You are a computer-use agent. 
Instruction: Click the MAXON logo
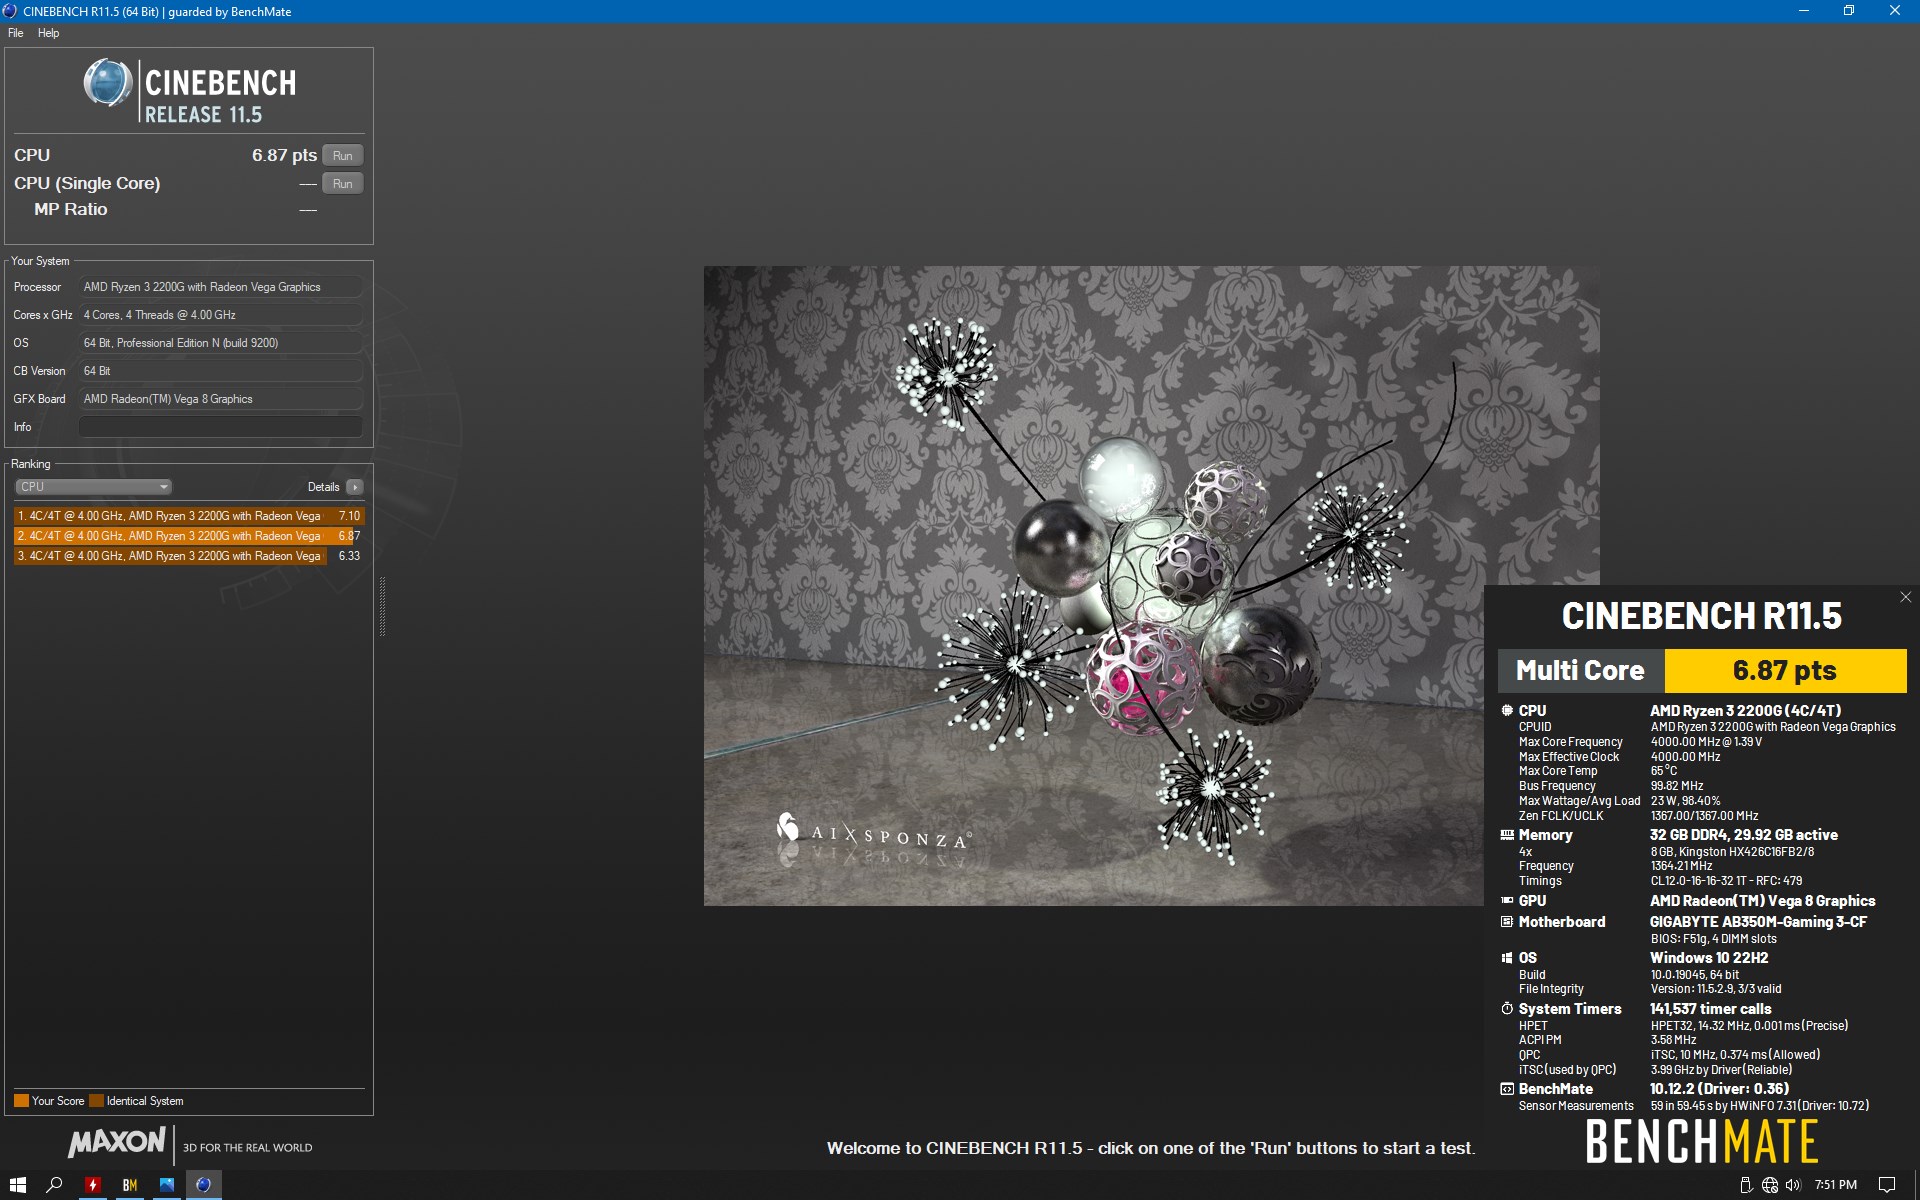117,1142
